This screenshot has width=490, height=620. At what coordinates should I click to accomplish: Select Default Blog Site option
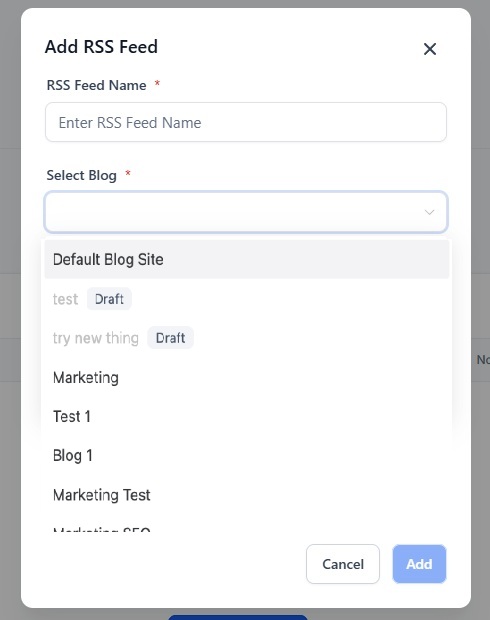click(x=246, y=259)
